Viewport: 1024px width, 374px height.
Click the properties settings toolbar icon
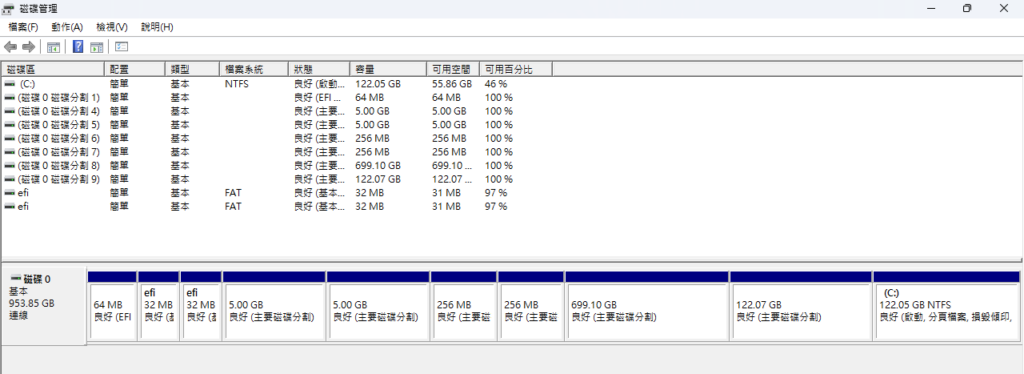(121, 47)
